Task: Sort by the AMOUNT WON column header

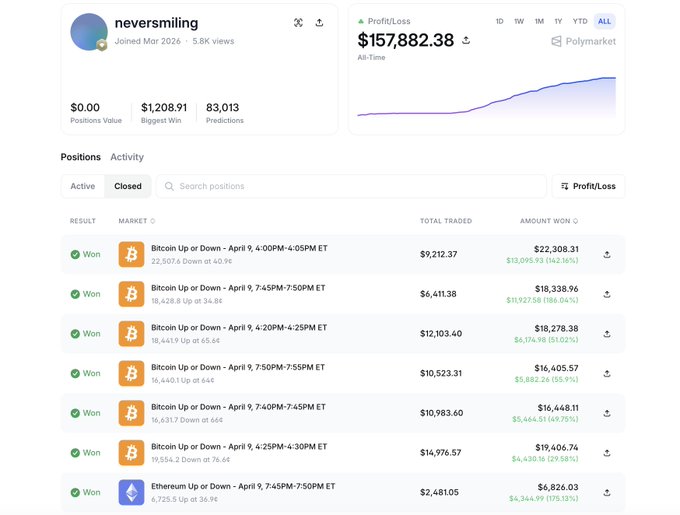Action: coord(549,221)
